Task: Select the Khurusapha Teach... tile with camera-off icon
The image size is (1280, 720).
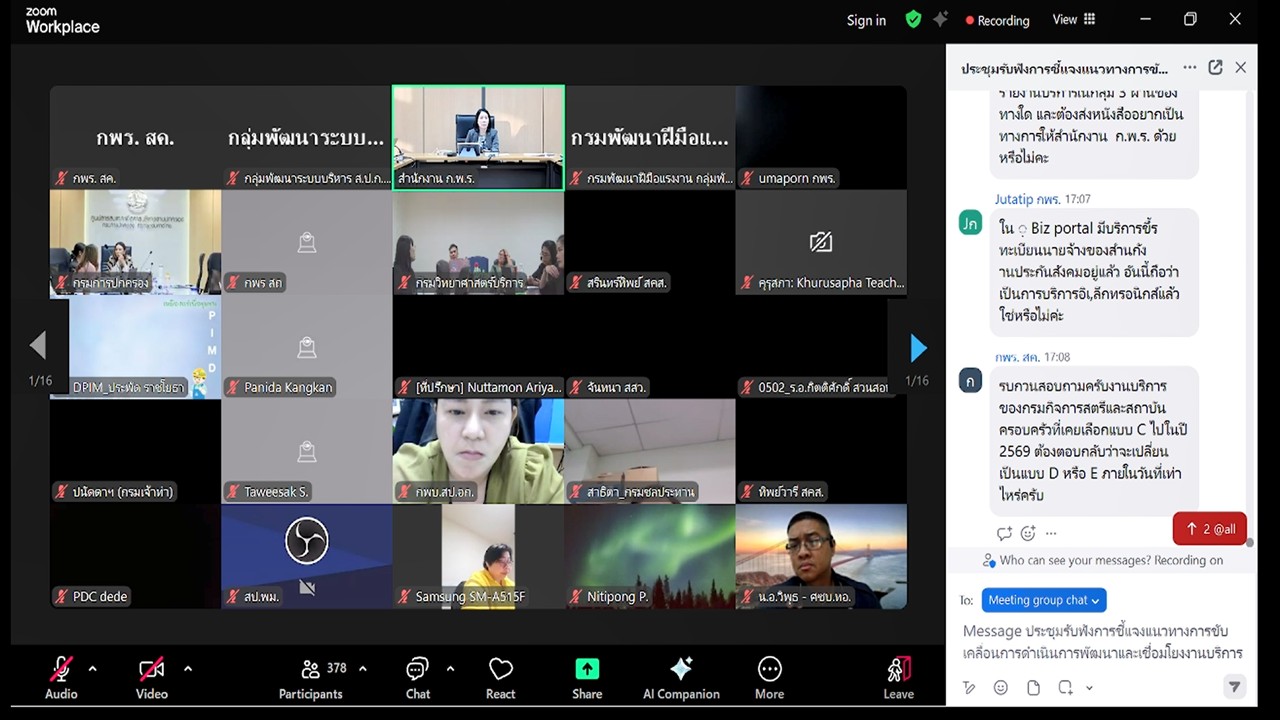Action: tap(821, 242)
